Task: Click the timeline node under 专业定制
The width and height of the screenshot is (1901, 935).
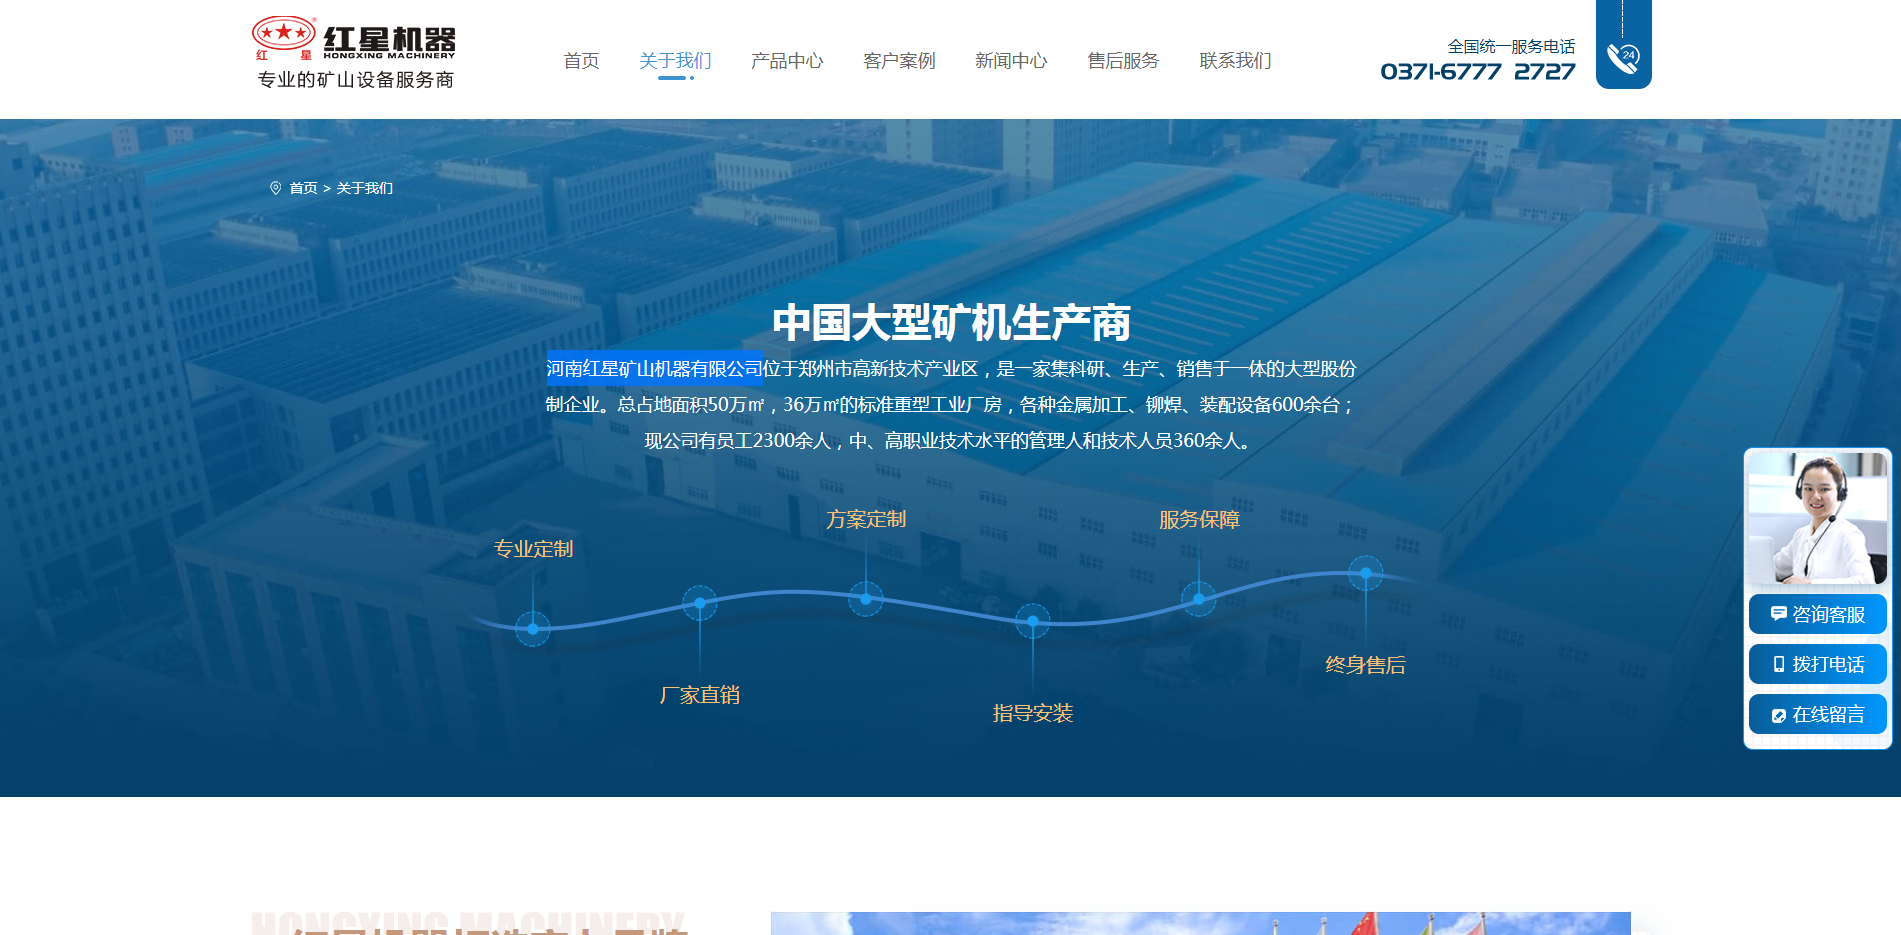Action: point(533,629)
